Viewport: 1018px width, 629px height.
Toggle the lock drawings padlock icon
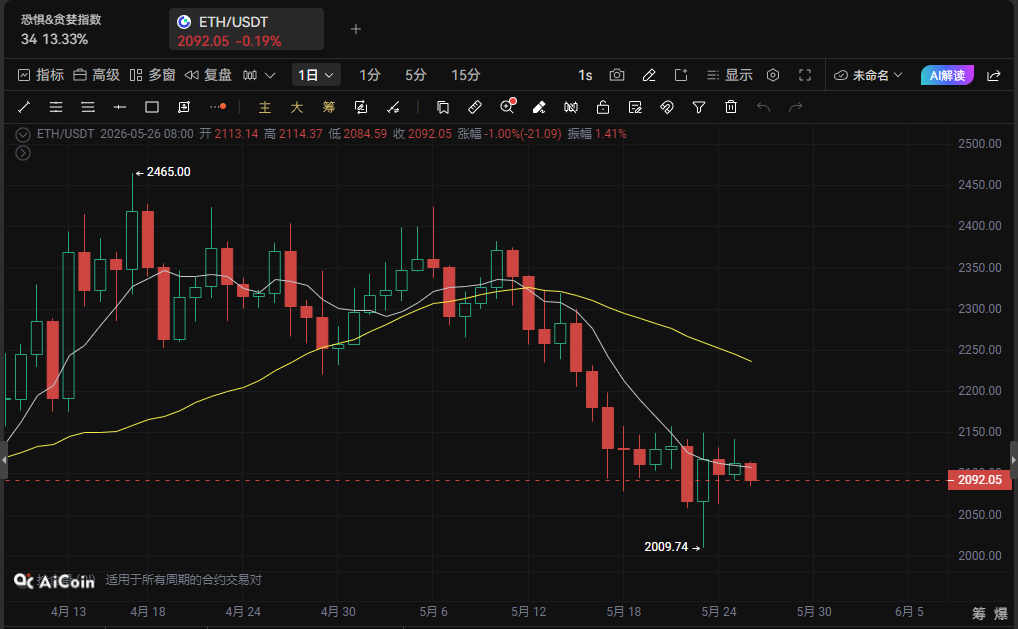(602, 107)
